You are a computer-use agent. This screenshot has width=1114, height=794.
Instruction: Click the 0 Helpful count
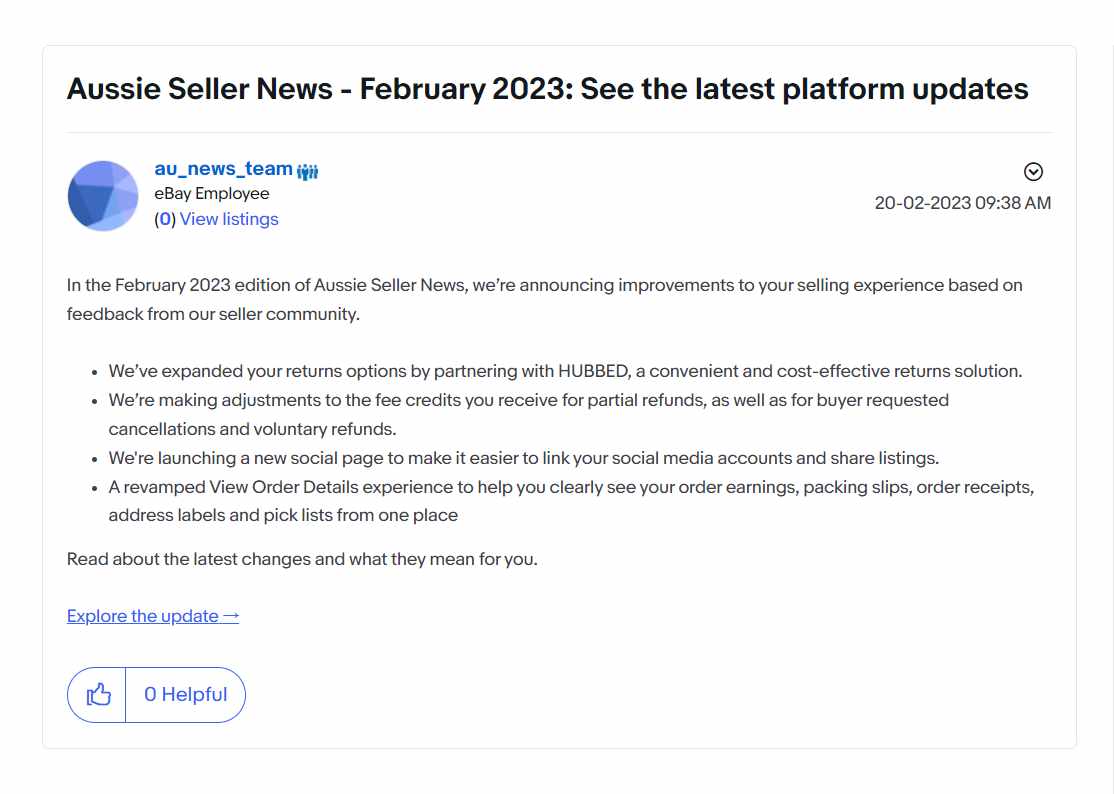point(185,695)
